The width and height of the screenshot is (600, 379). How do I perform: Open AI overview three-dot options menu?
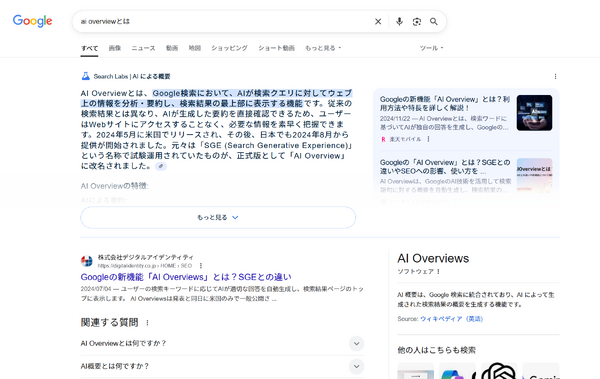555,77
